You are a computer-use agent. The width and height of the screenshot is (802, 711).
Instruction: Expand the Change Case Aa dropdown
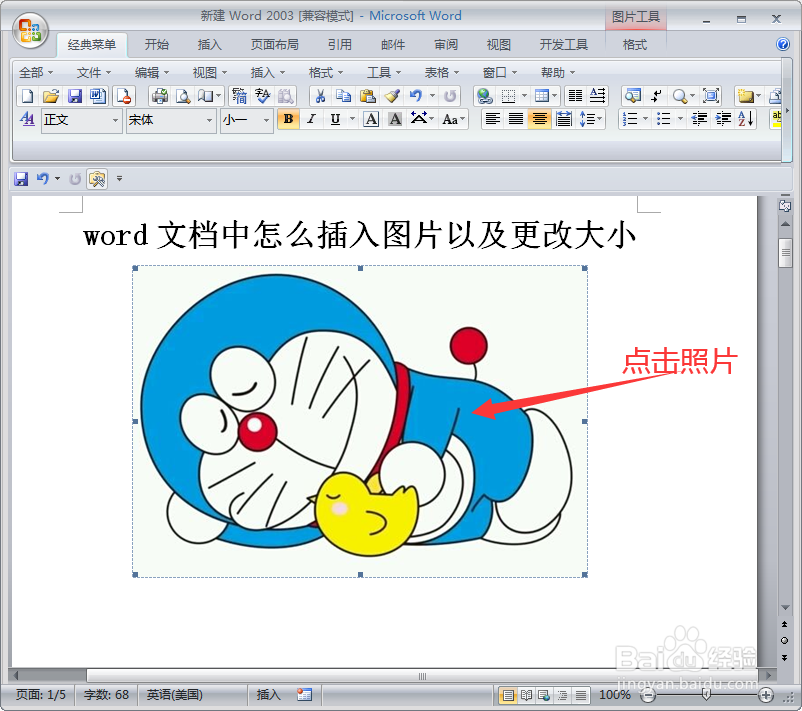(454, 119)
